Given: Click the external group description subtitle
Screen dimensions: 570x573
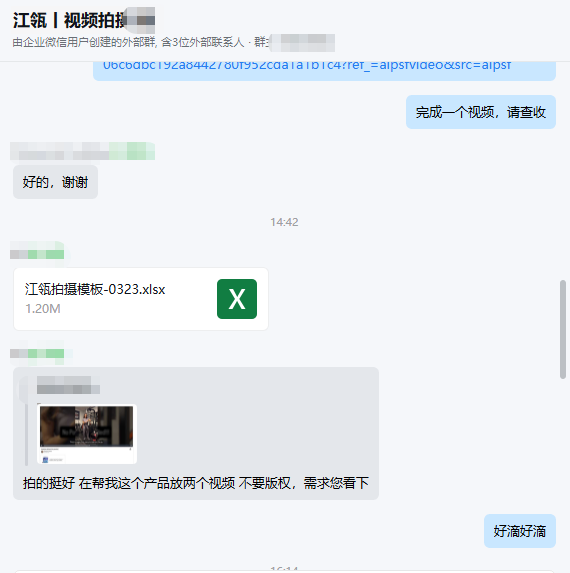Looking at the screenshot, I should [x=128, y=42].
